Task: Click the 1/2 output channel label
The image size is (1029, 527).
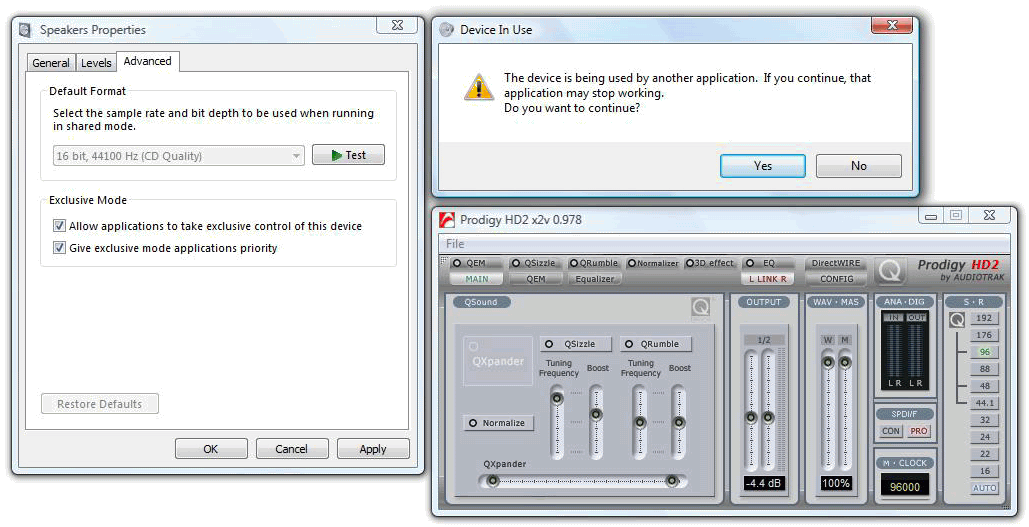Action: [x=764, y=340]
